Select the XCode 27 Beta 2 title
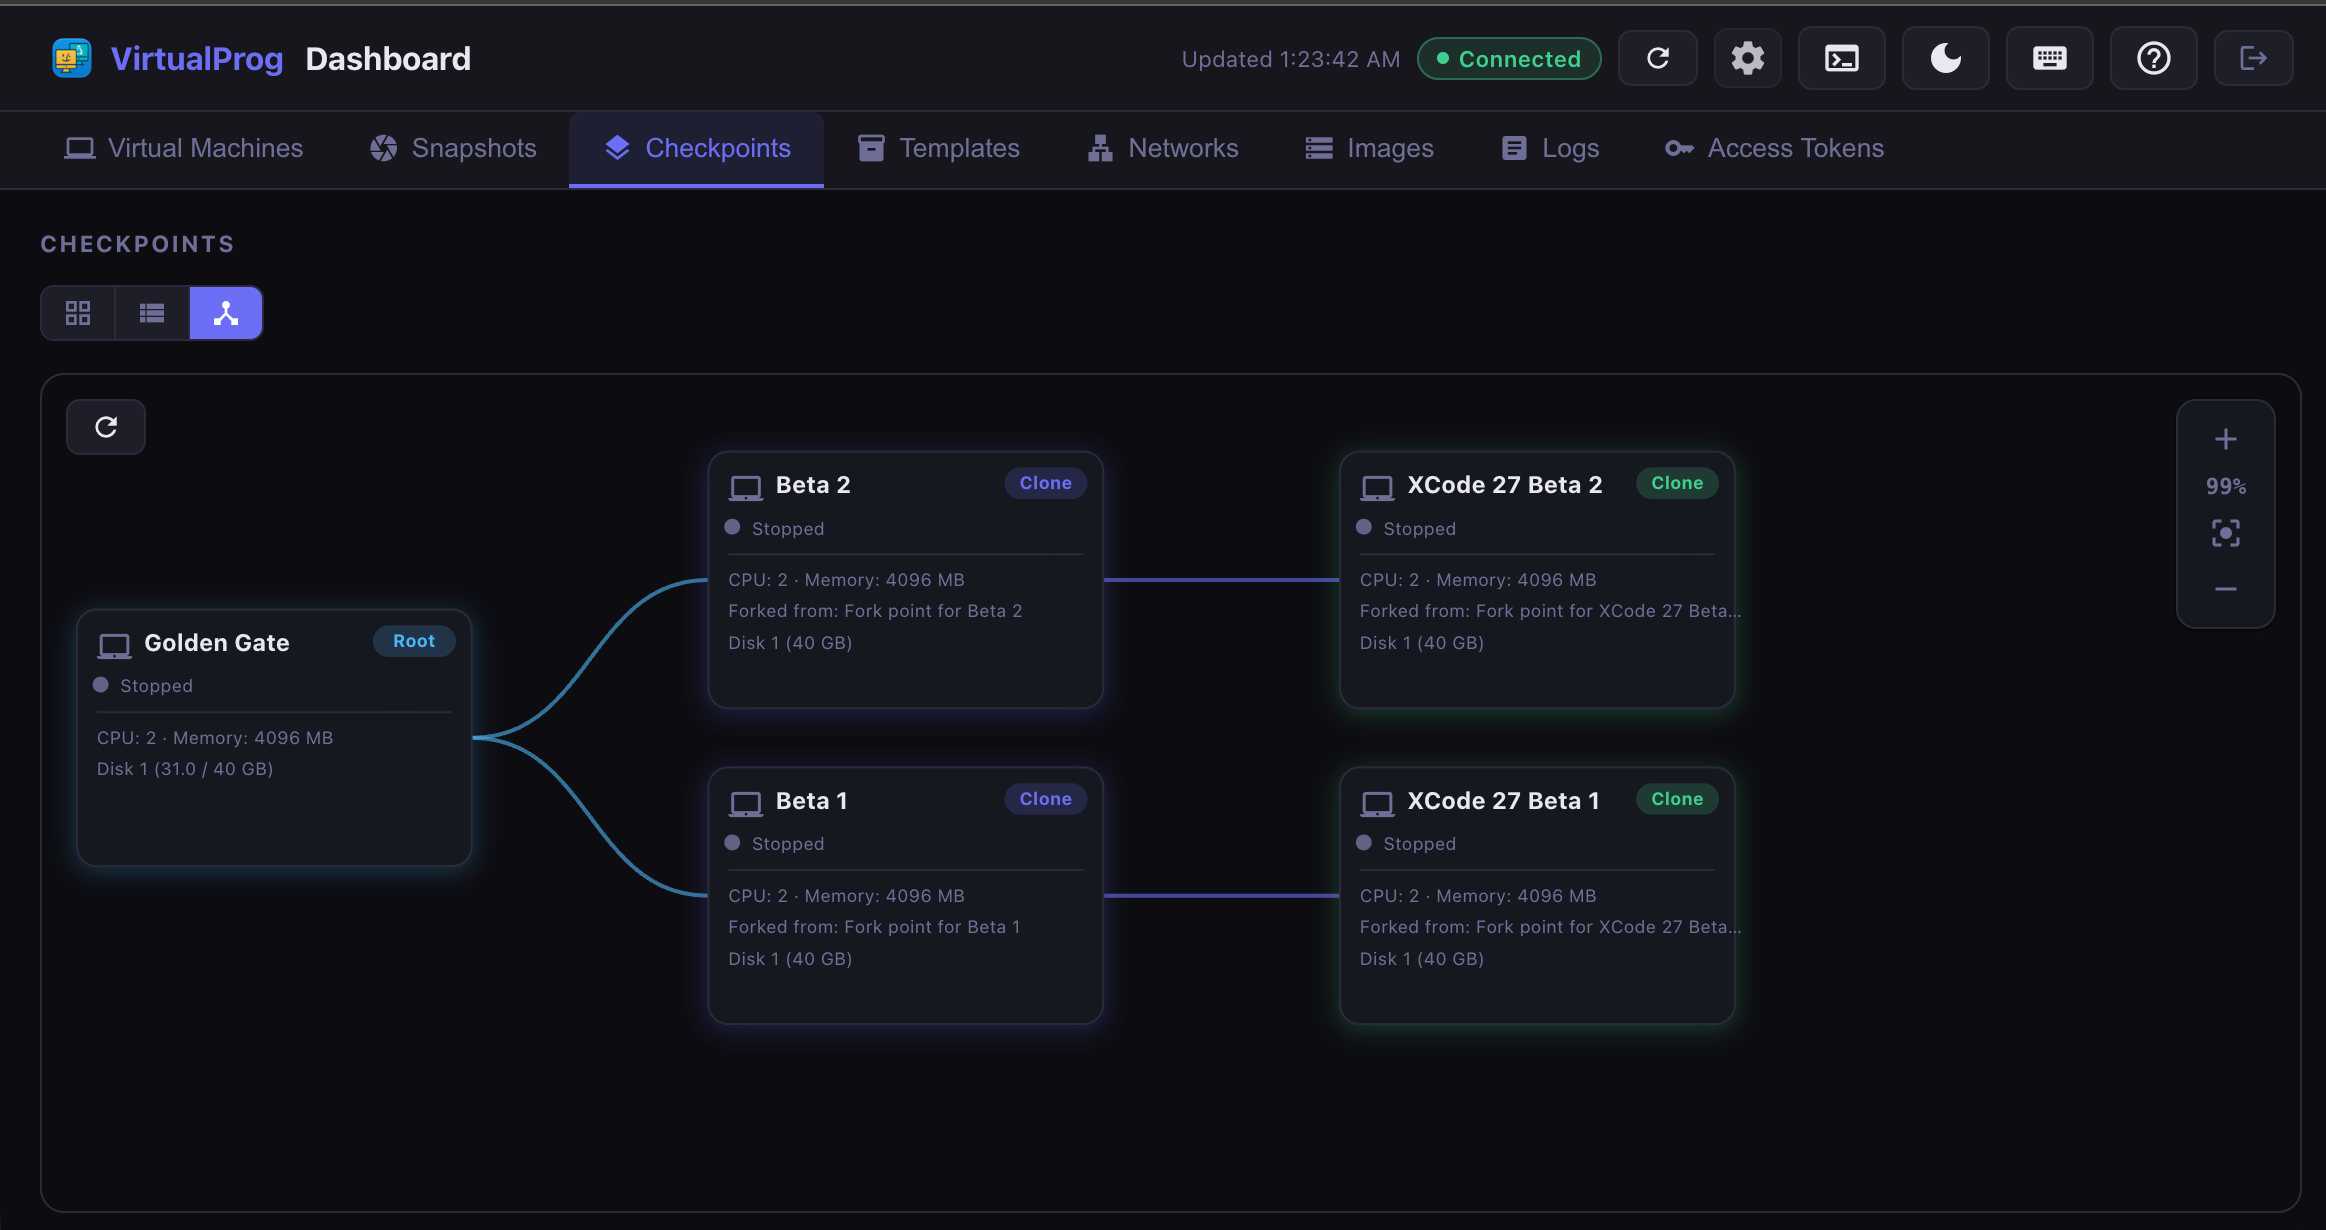The height and width of the screenshot is (1230, 2326). 1505,485
